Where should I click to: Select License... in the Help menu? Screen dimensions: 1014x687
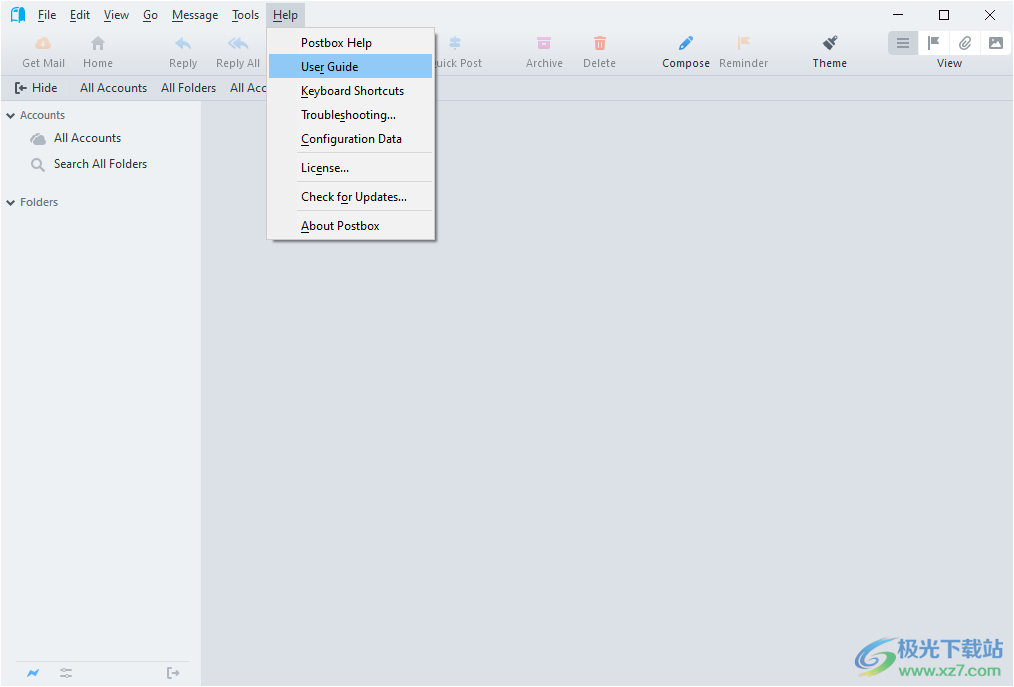tap(351, 168)
